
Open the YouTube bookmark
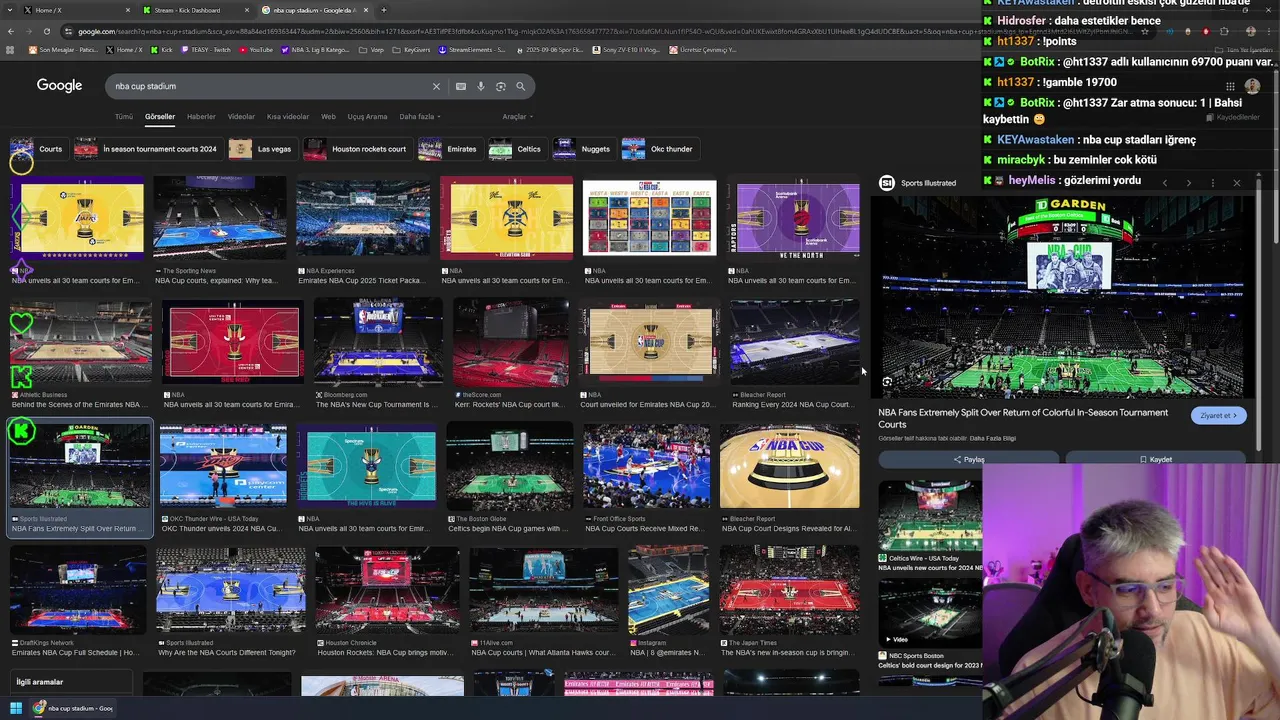[x=255, y=49]
